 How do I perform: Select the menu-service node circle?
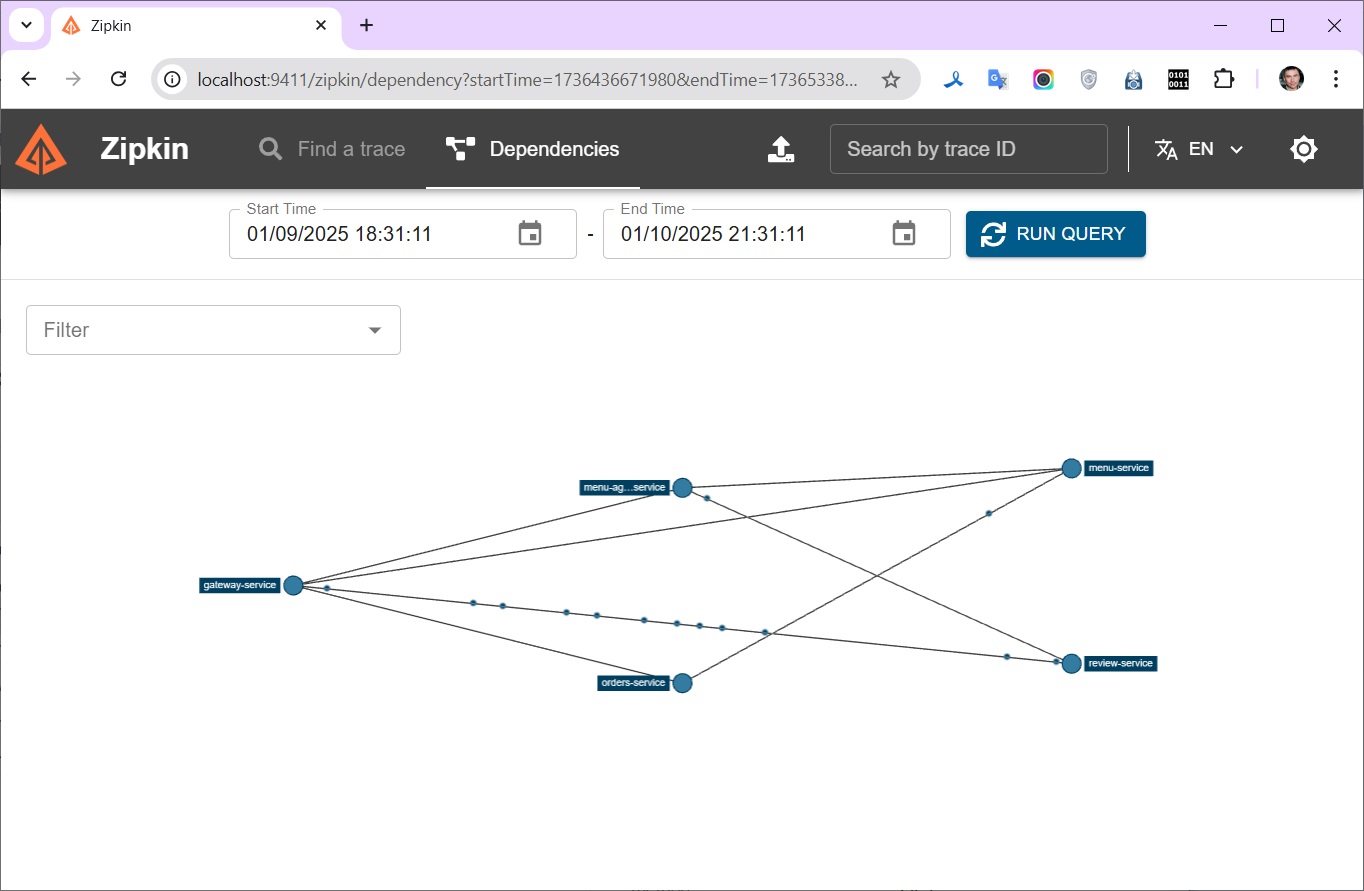1071,468
